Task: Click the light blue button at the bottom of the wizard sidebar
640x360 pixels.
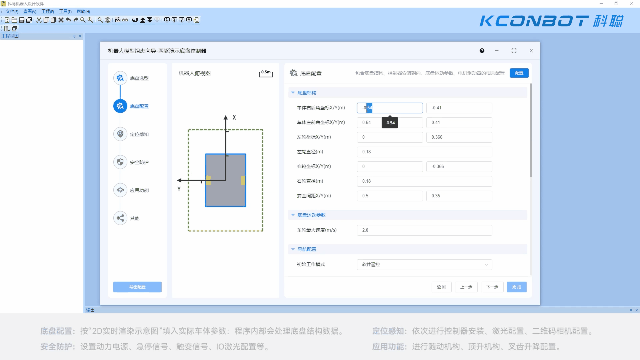Action: click(137, 287)
